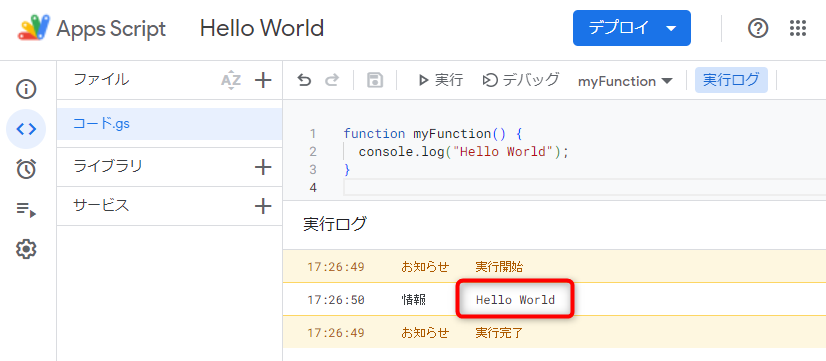Viewport: 826px width, 361px height.
Task: Select the コード.gs file
Action: tap(170, 124)
